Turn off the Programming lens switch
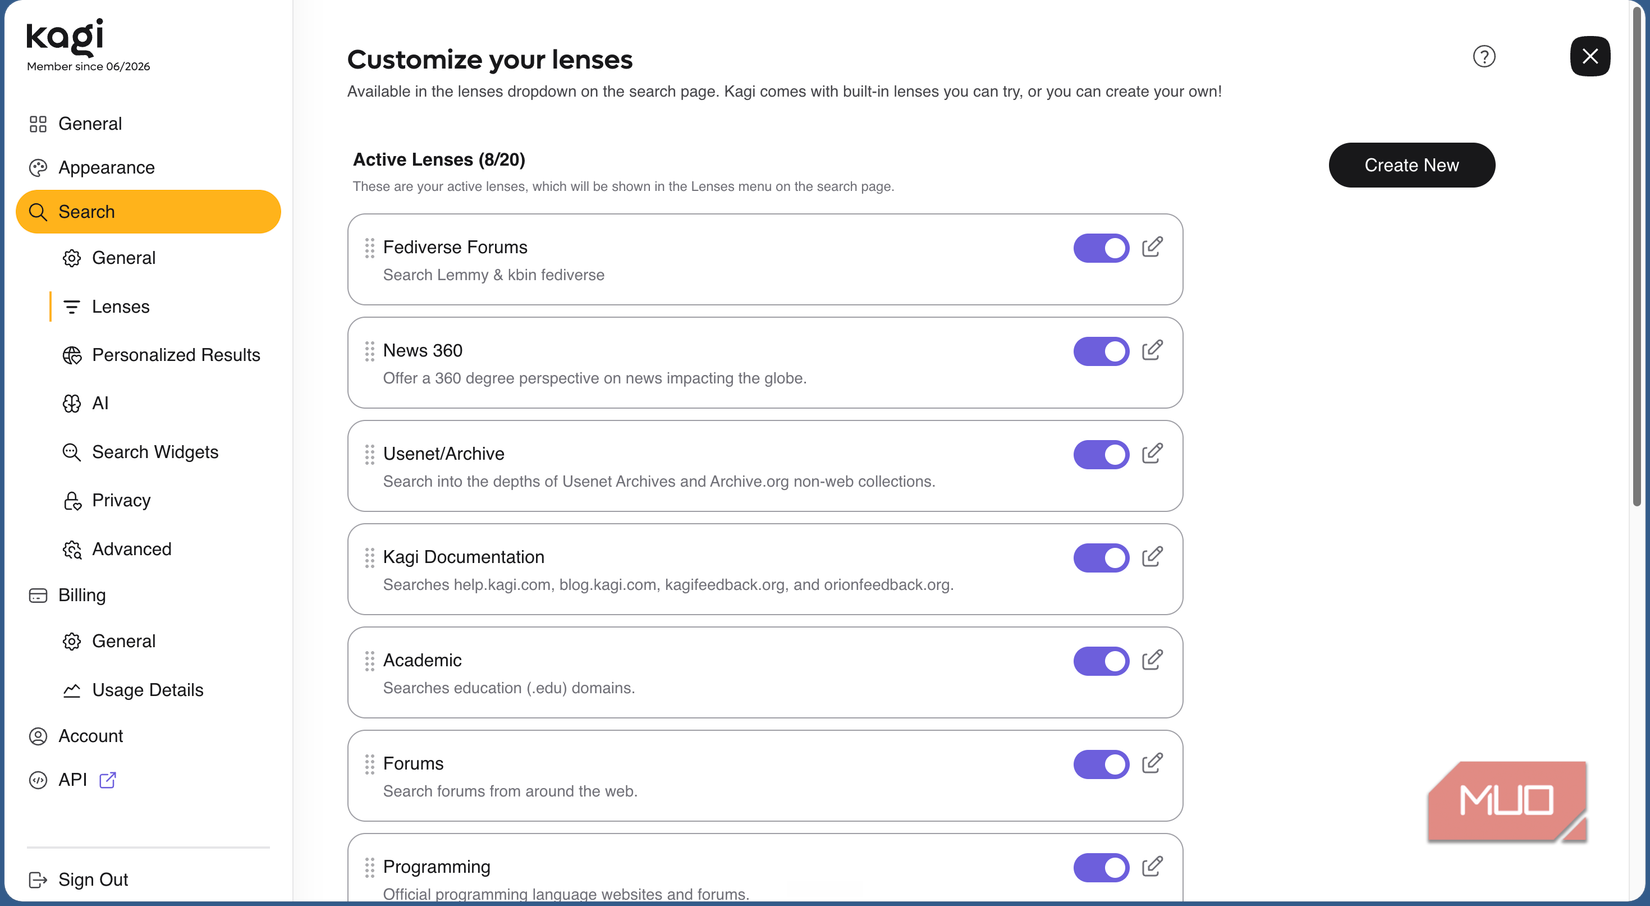 (1101, 867)
